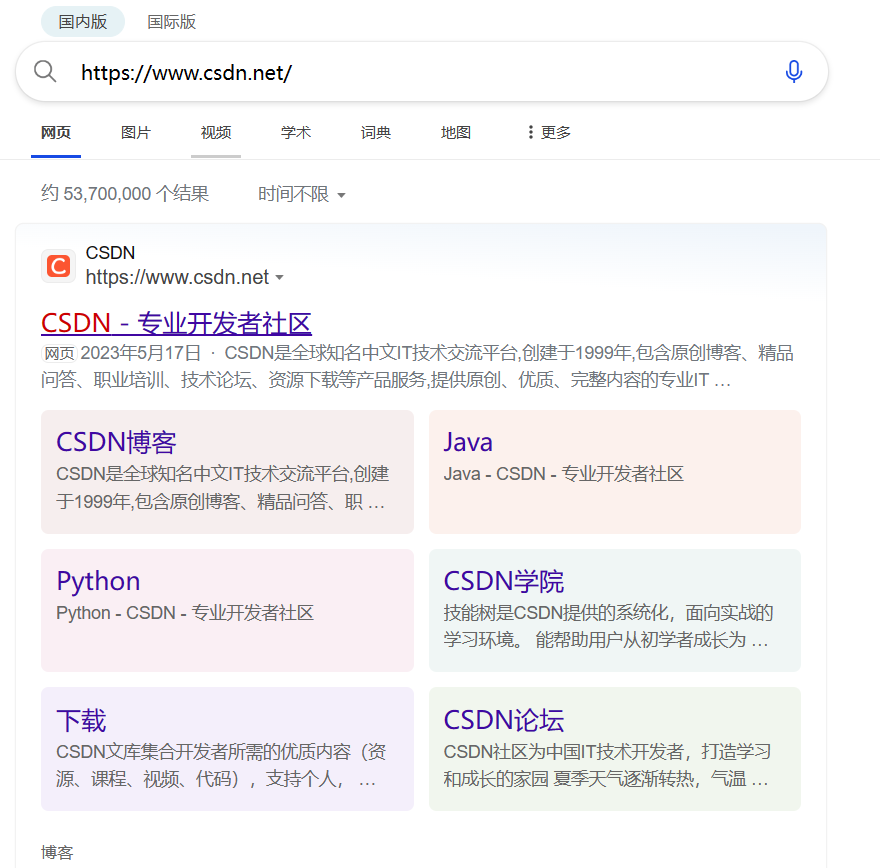This screenshot has height=868, width=880.
Task: Click the CSDN site name above the URL
Action: pyautogui.click(x=110, y=253)
